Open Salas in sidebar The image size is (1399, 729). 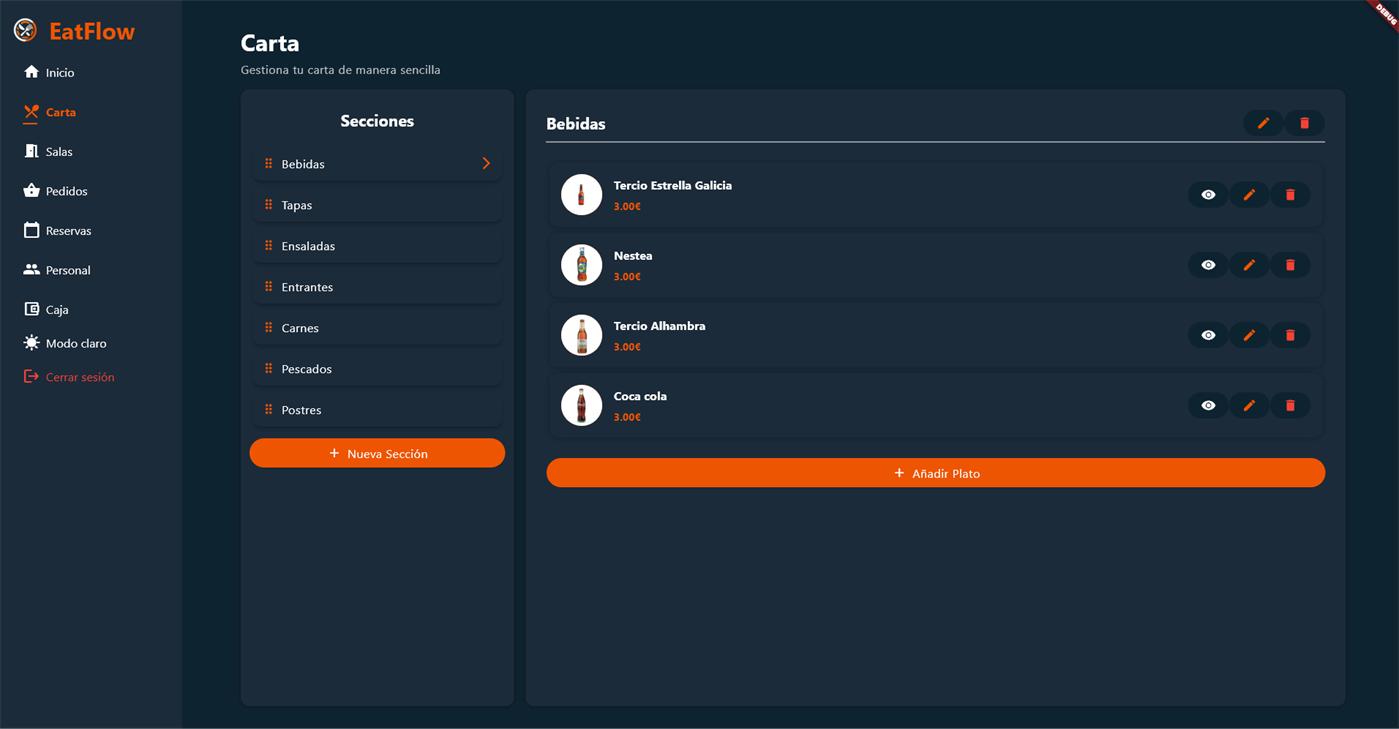tap(48, 152)
